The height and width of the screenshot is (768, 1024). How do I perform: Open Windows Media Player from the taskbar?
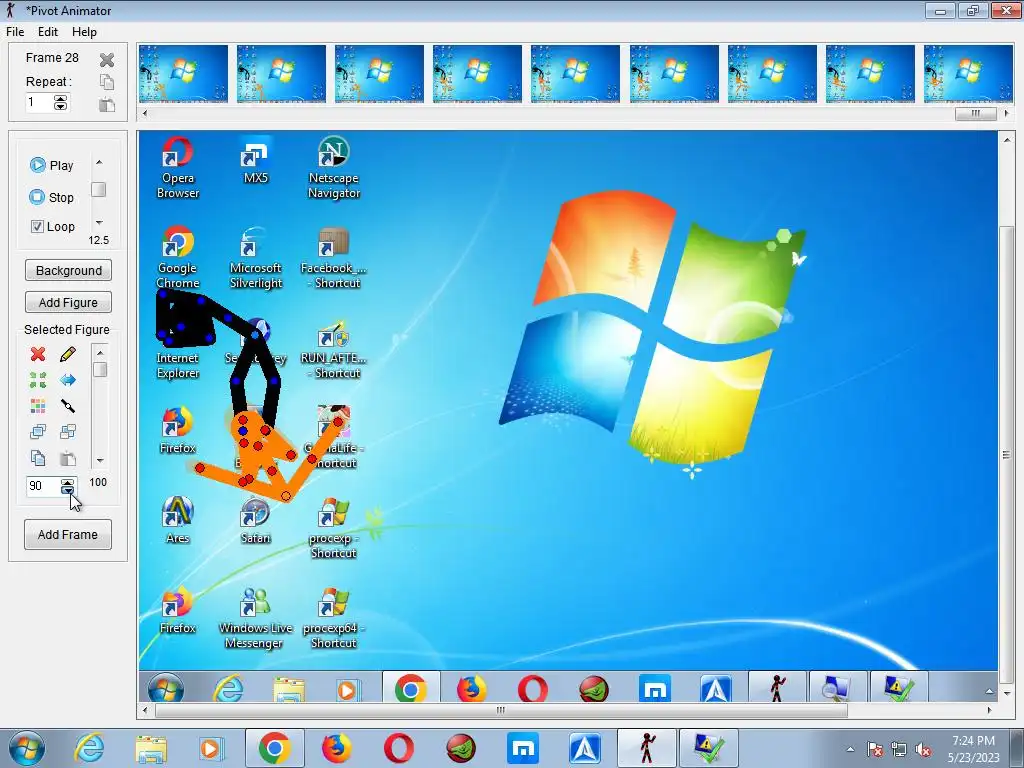point(211,748)
